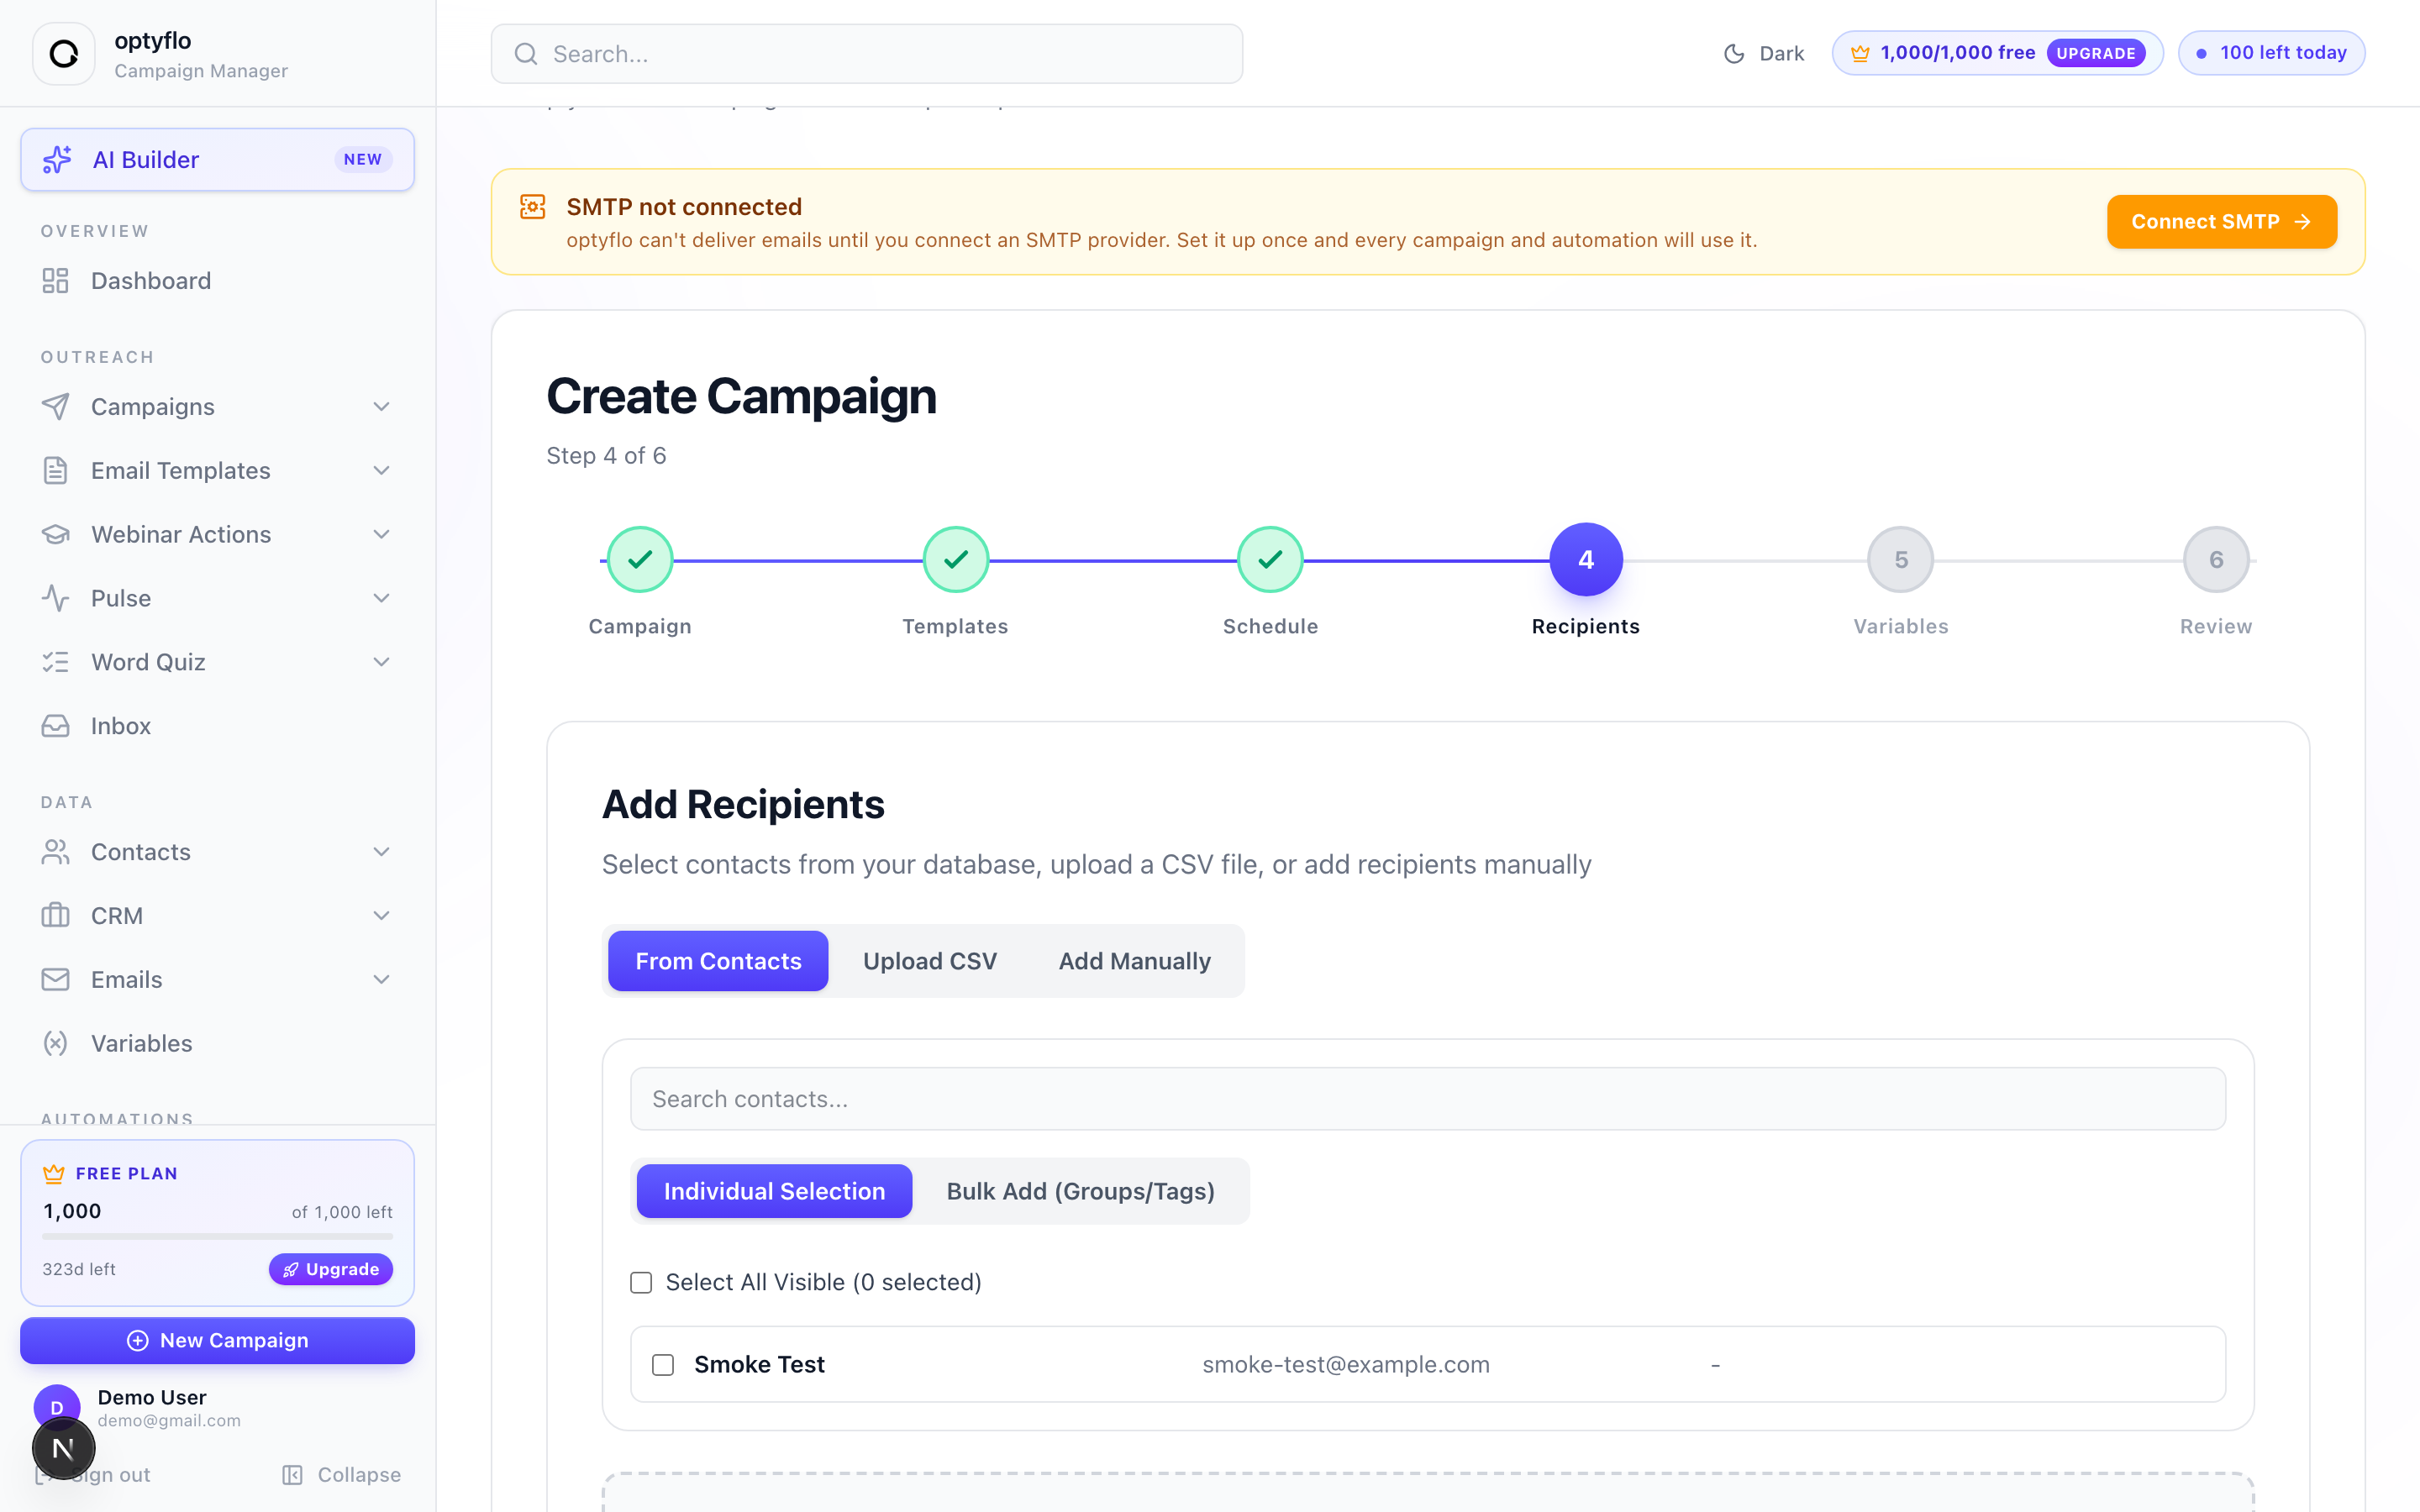Click the Dashboard grid icon
This screenshot has height=1512, width=2420.
click(55, 281)
